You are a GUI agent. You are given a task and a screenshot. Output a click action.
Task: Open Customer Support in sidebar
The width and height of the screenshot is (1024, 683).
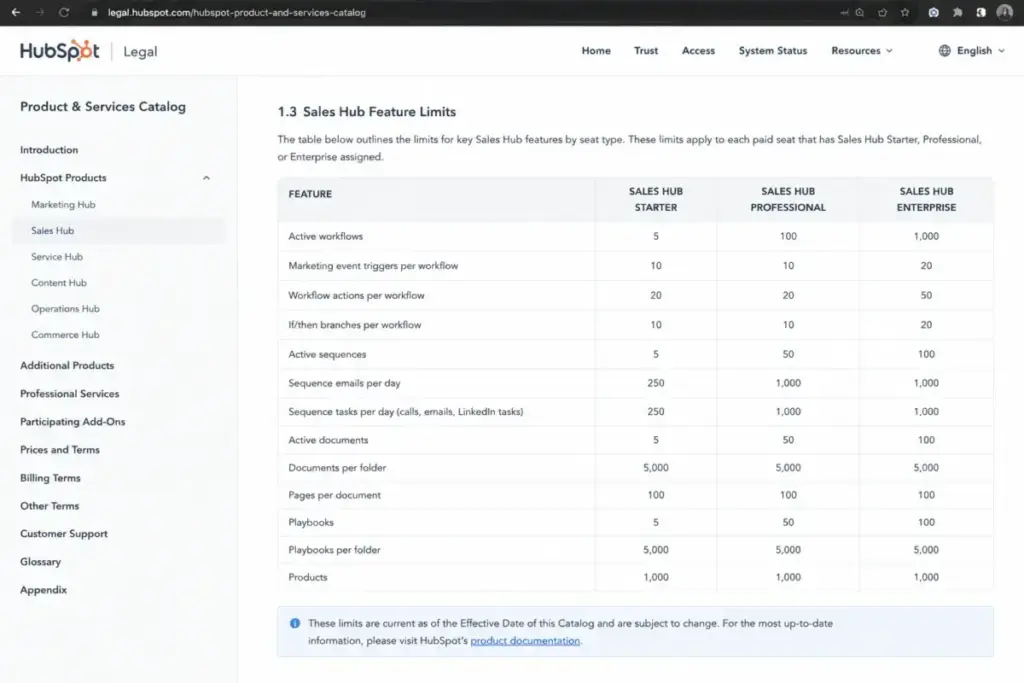tap(63, 533)
